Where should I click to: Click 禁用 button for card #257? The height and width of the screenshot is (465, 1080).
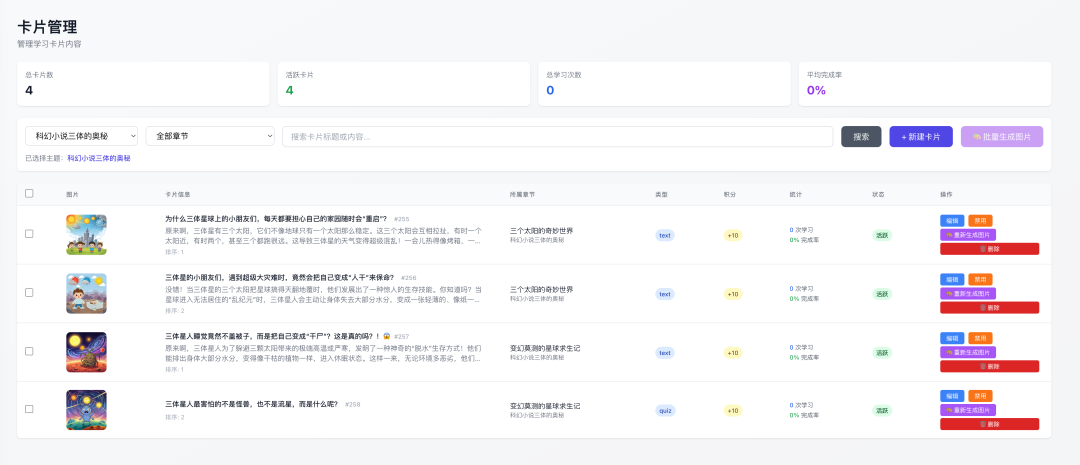(x=980, y=337)
